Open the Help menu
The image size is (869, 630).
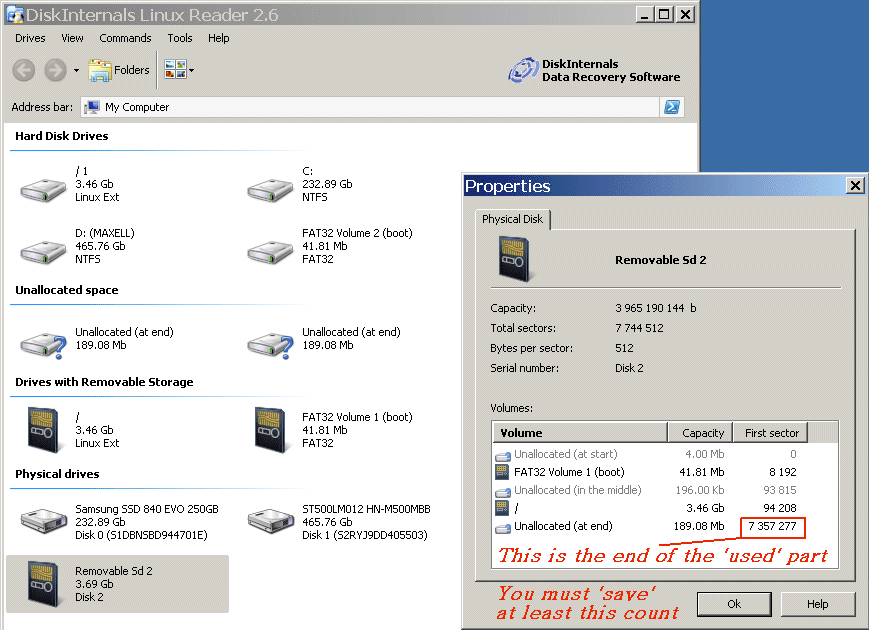[x=218, y=38]
